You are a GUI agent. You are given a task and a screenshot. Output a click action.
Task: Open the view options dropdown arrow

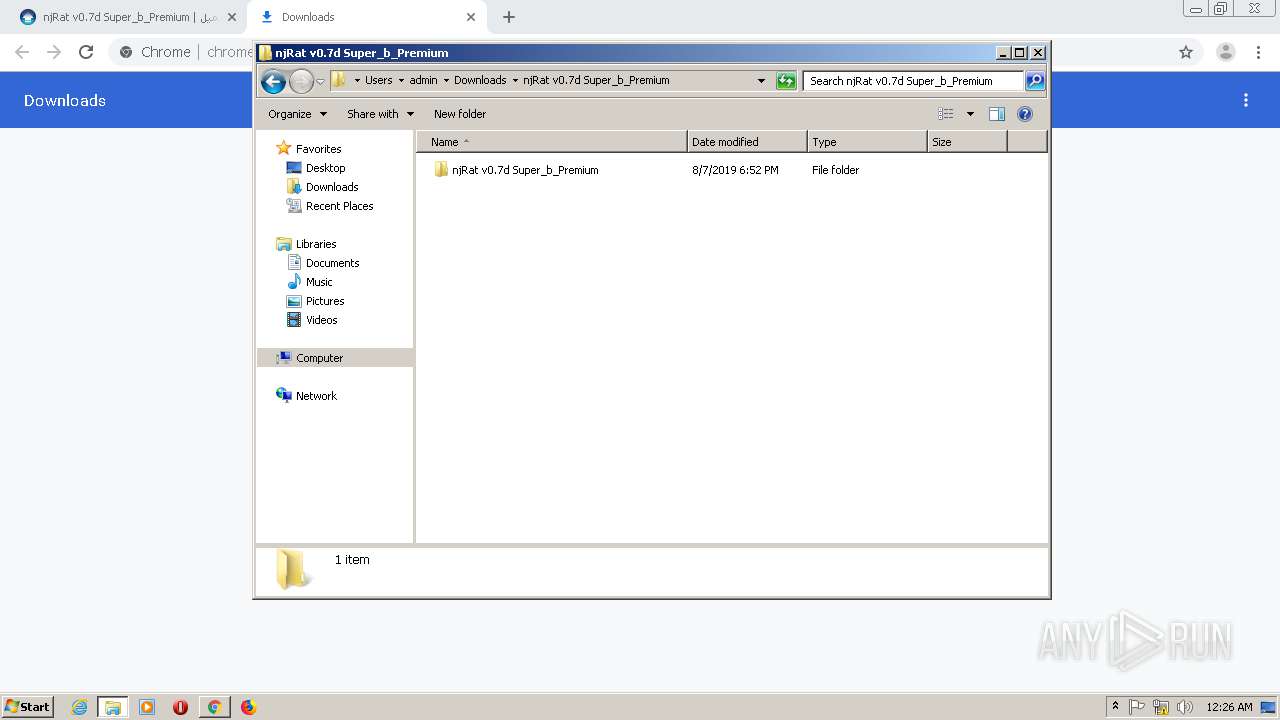point(970,114)
